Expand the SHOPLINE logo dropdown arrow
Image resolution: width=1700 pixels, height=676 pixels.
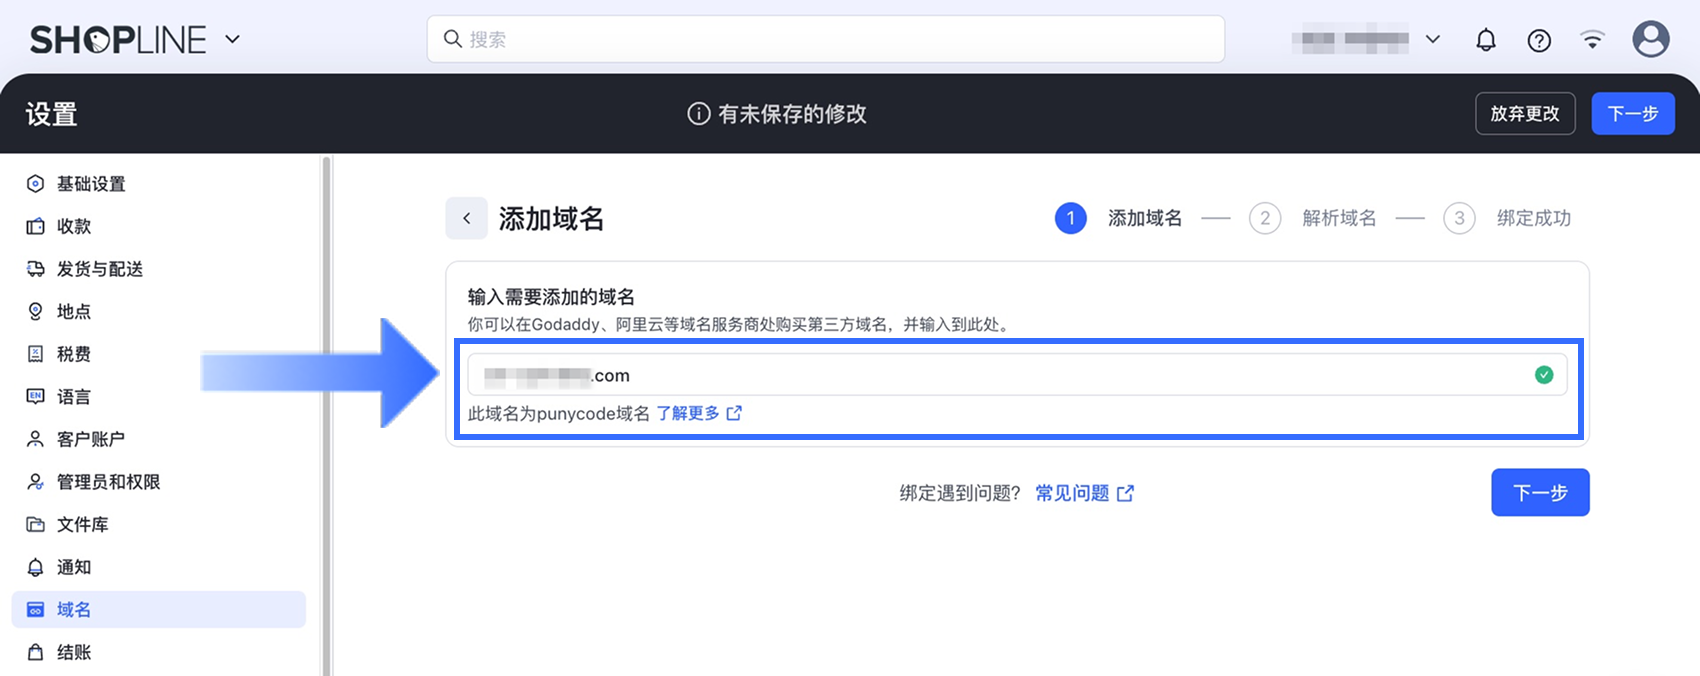[x=233, y=40]
